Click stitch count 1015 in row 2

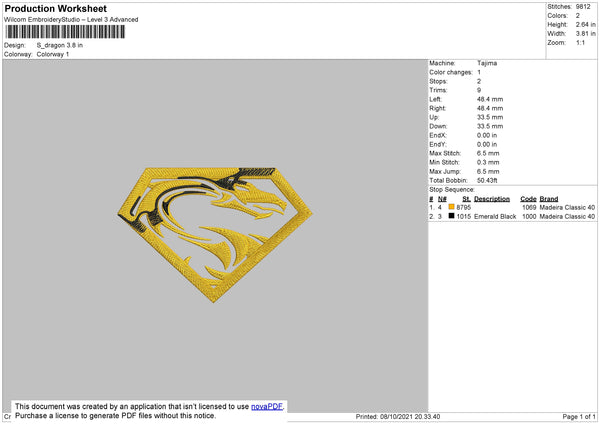[463, 217]
